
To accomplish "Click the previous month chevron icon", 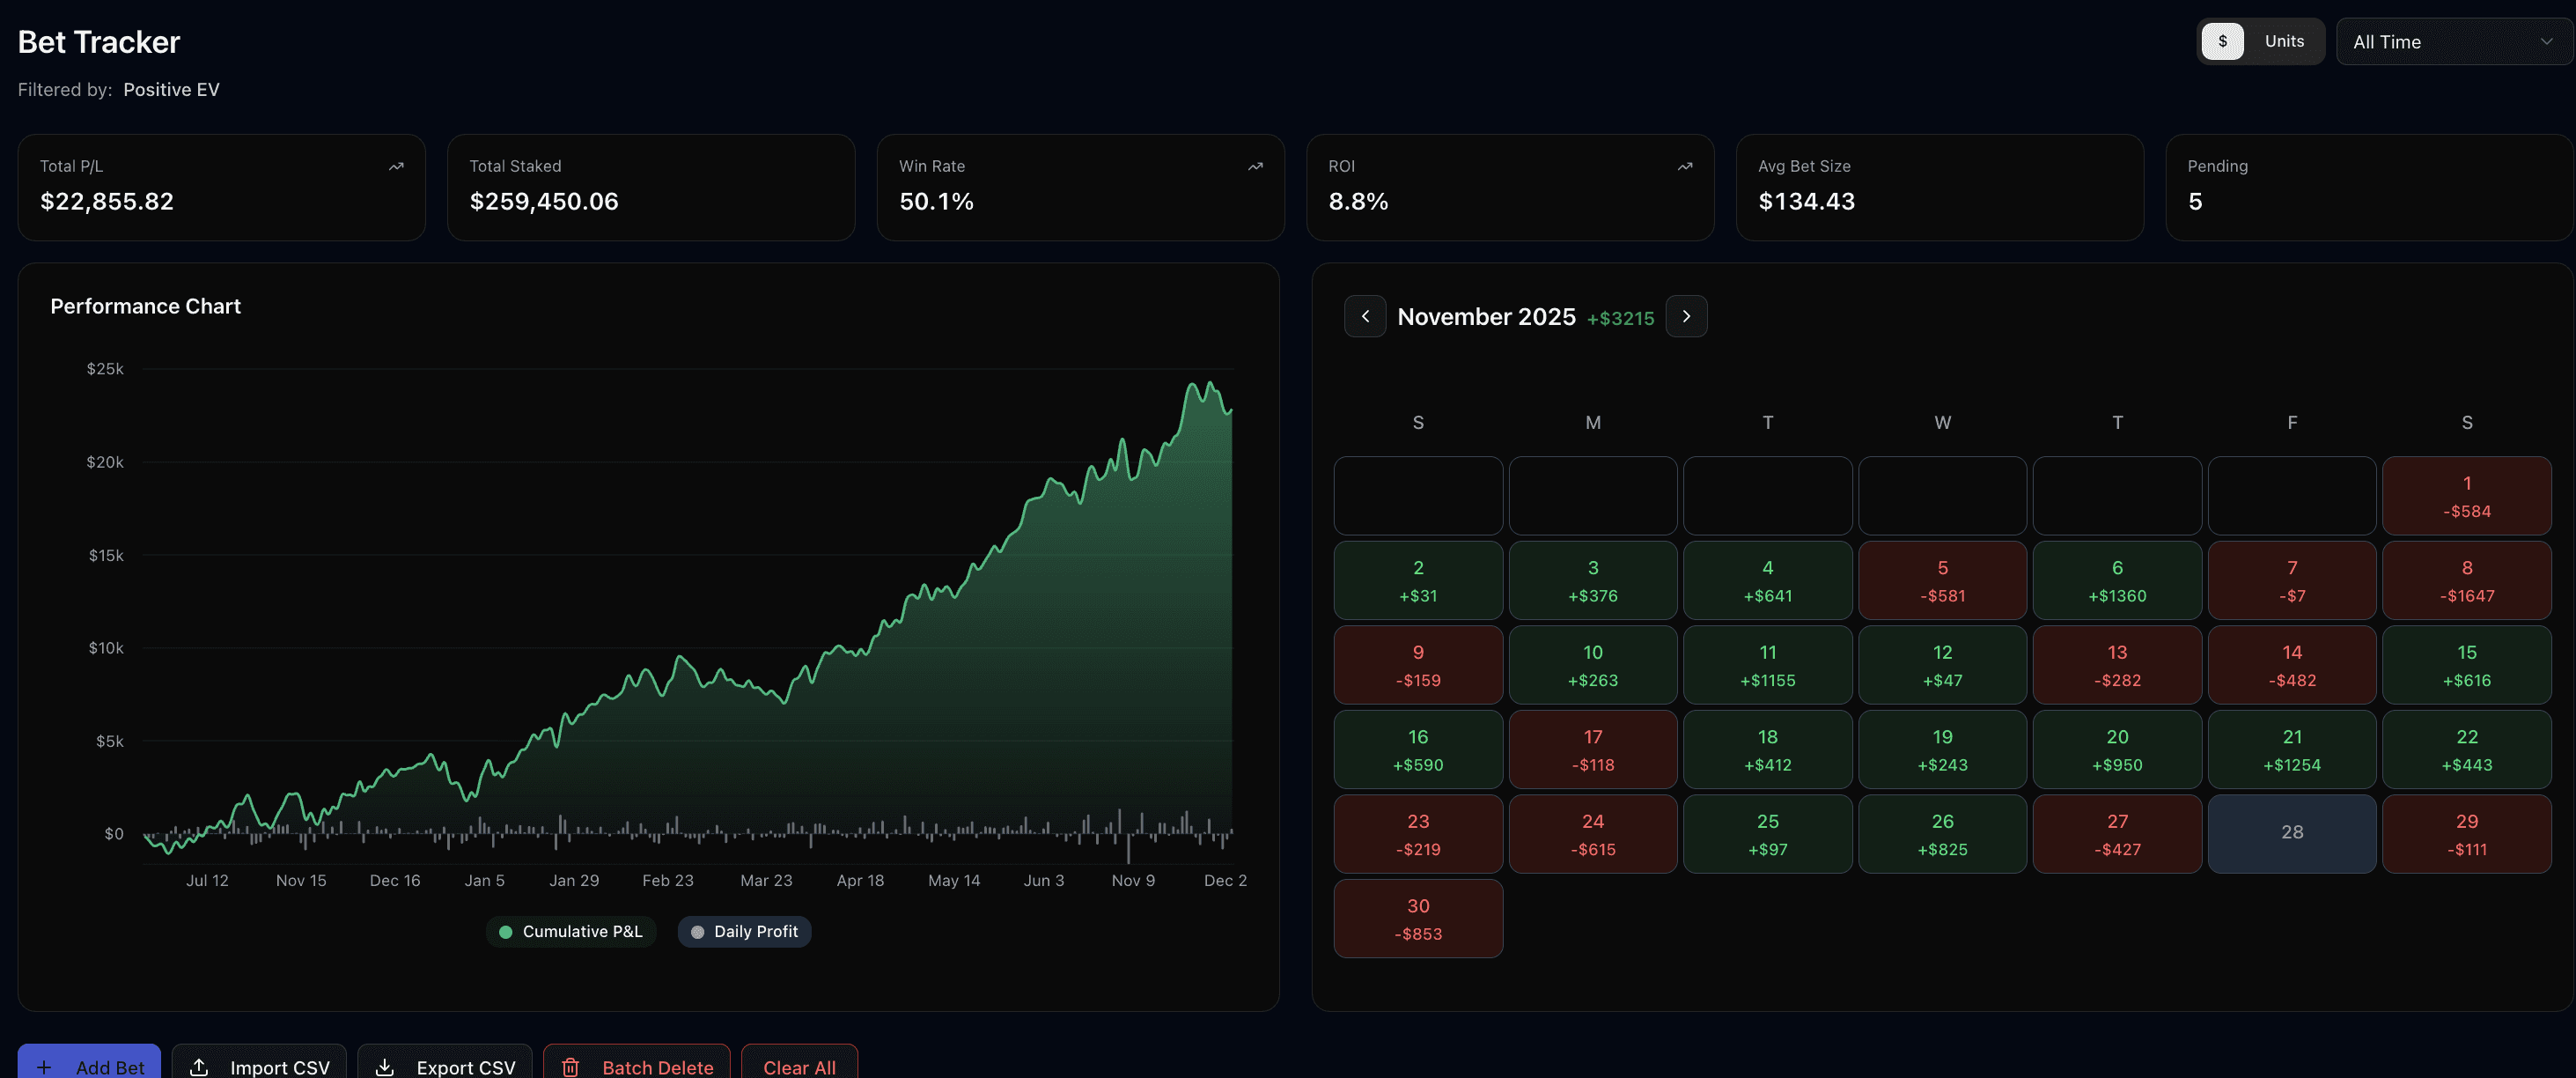I will pos(1365,316).
